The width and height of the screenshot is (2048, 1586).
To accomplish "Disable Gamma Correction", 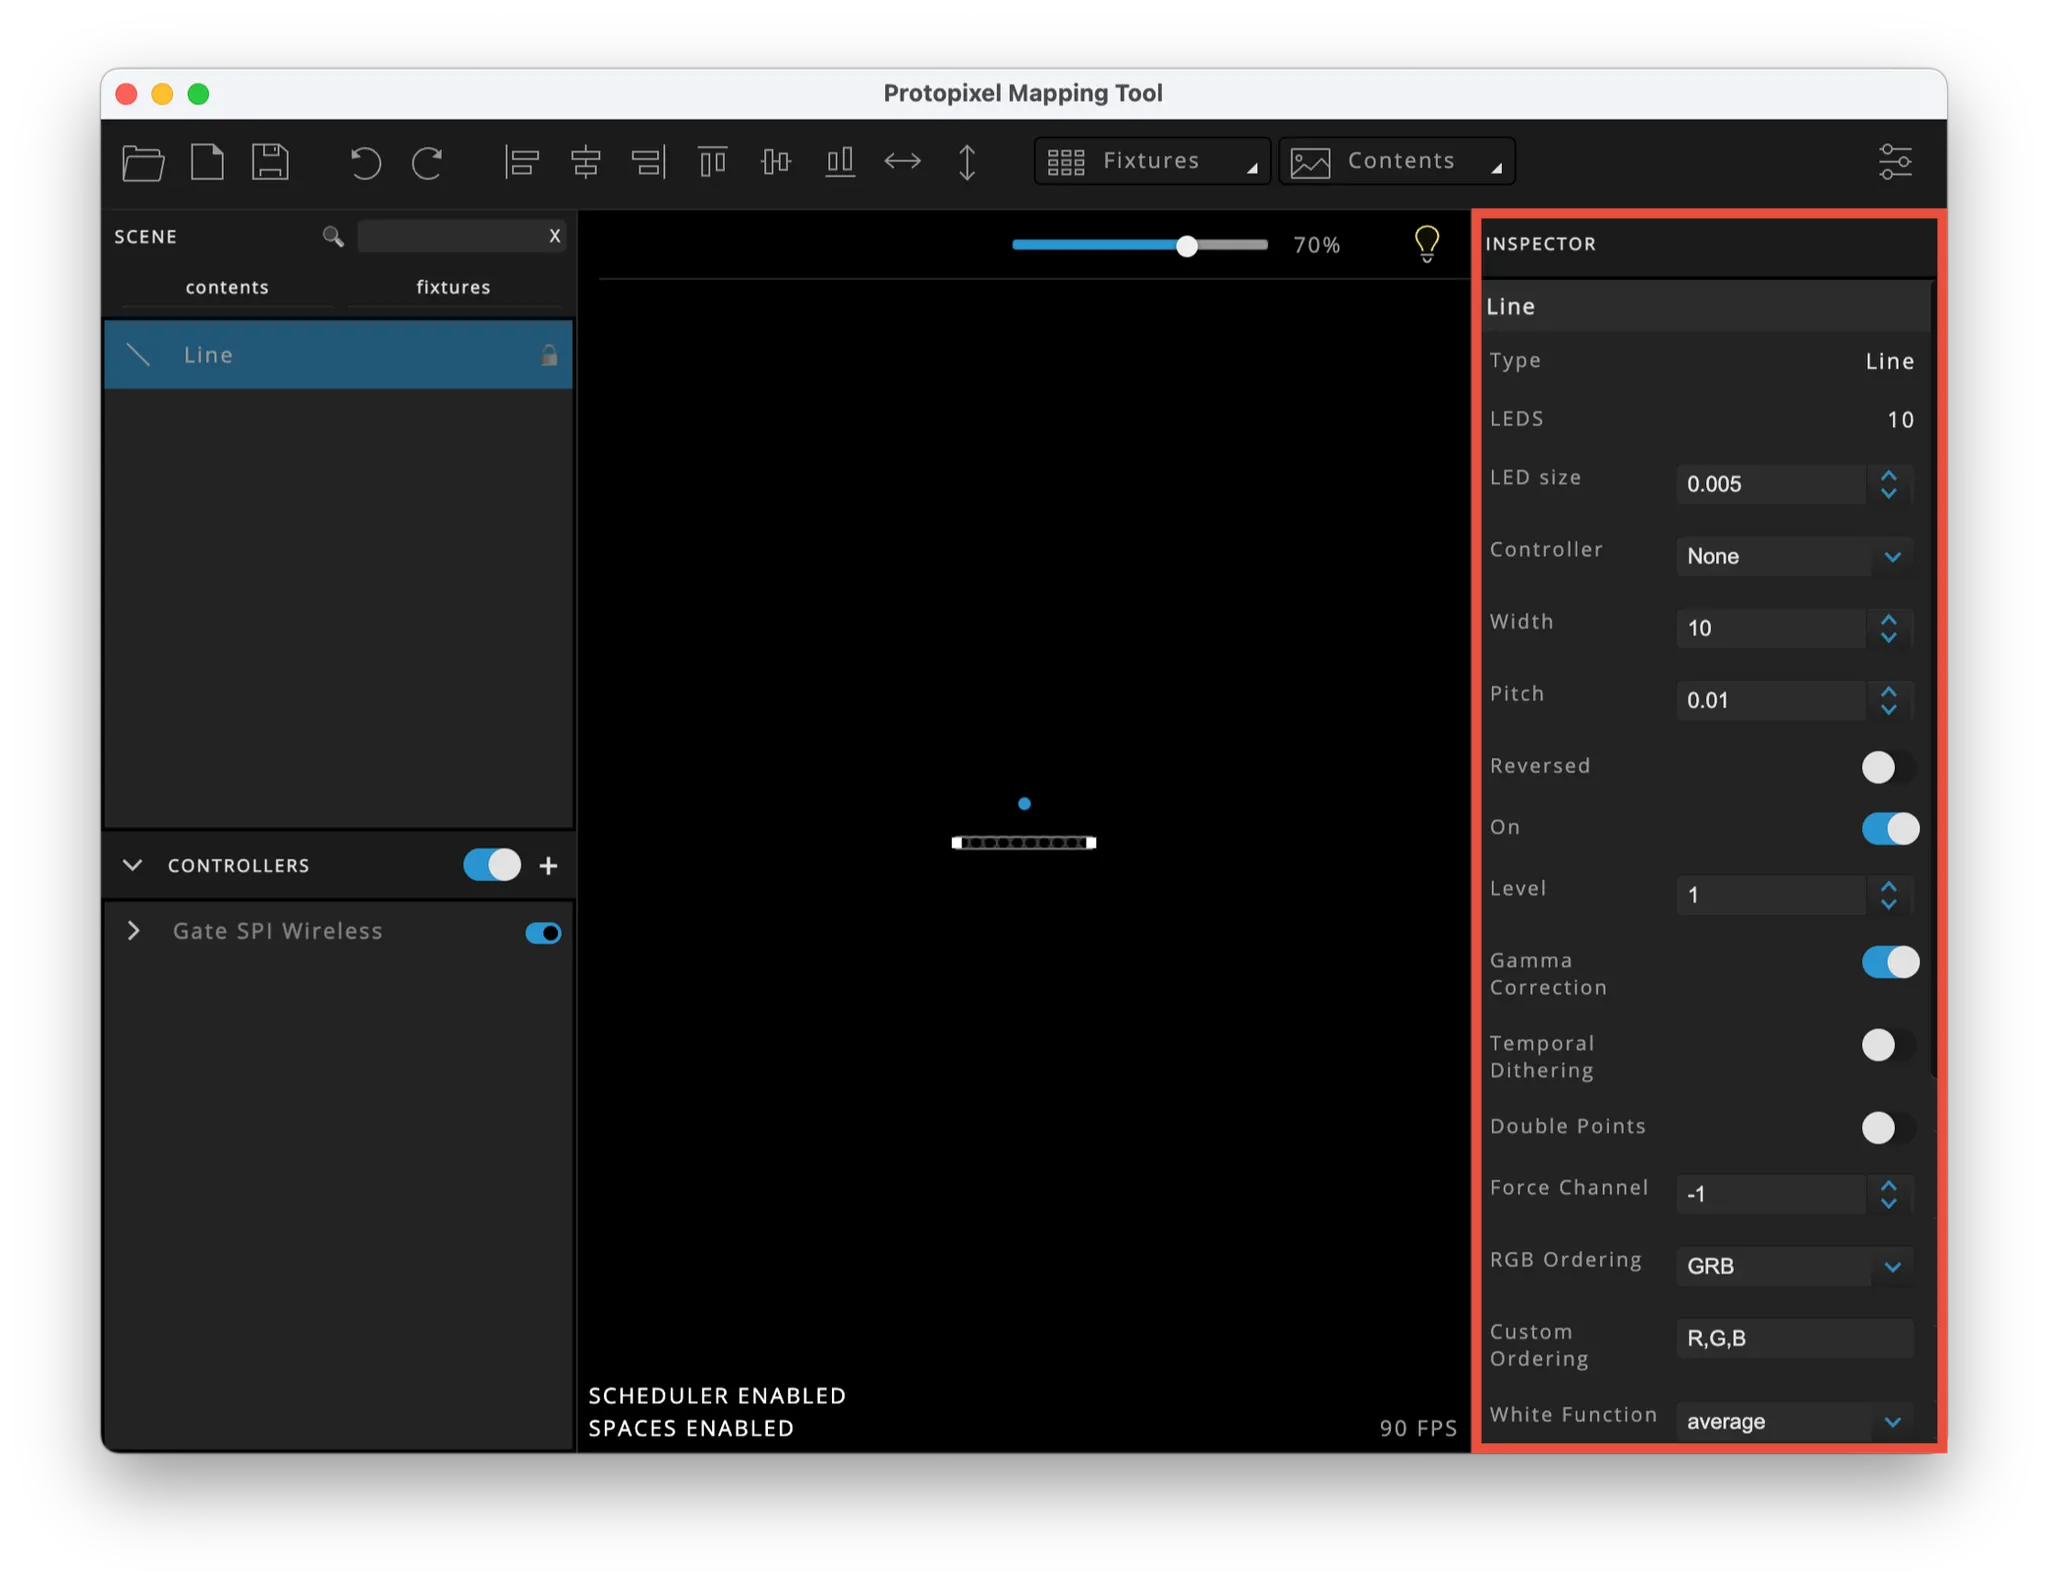I will (x=1890, y=963).
